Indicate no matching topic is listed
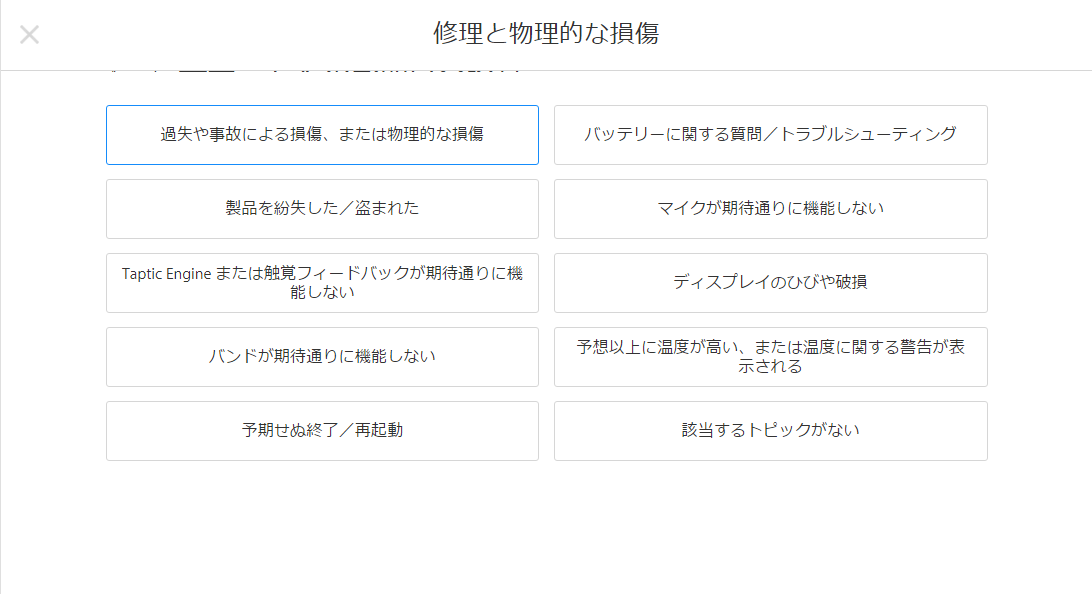The image size is (1092, 594). [770, 431]
